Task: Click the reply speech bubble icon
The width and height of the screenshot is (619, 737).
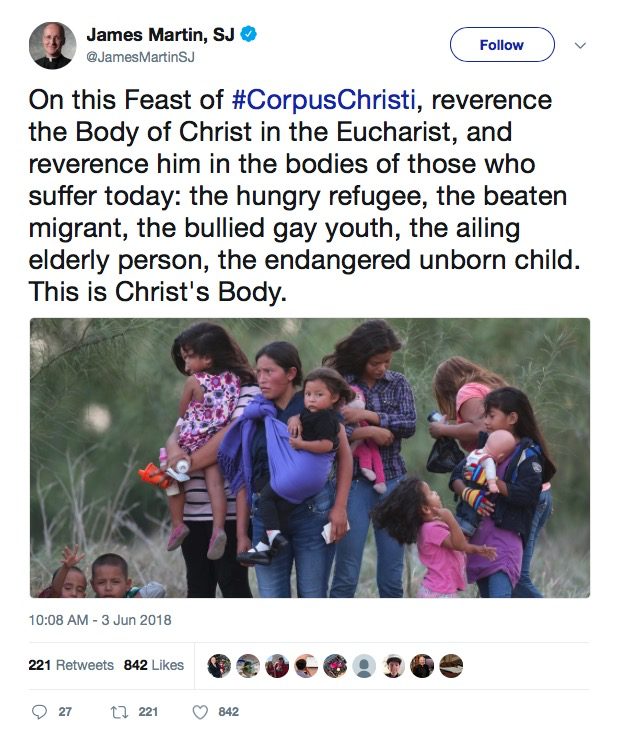Action: point(40,712)
